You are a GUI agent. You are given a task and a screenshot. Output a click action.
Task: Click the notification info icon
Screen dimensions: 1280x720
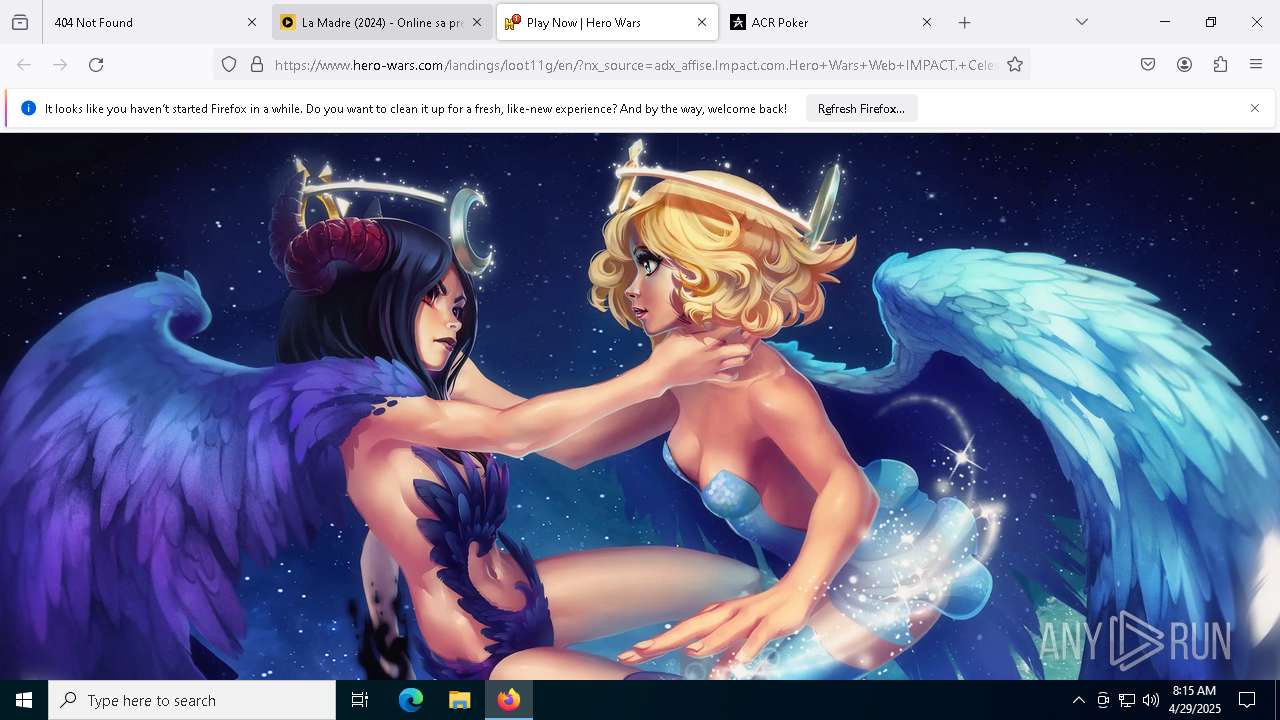(28, 108)
